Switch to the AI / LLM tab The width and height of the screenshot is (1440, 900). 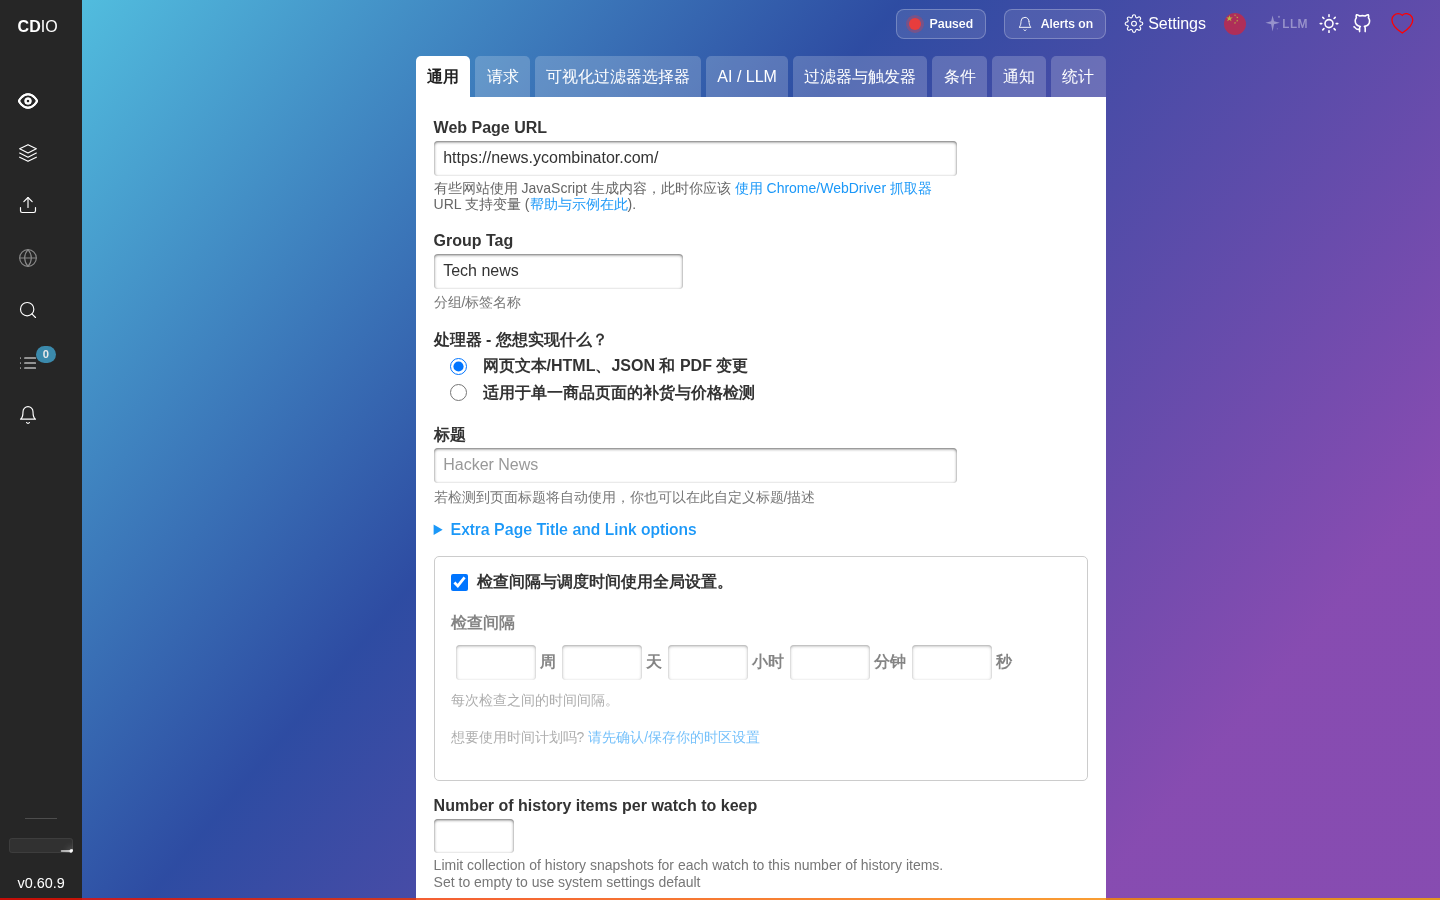tap(747, 77)
